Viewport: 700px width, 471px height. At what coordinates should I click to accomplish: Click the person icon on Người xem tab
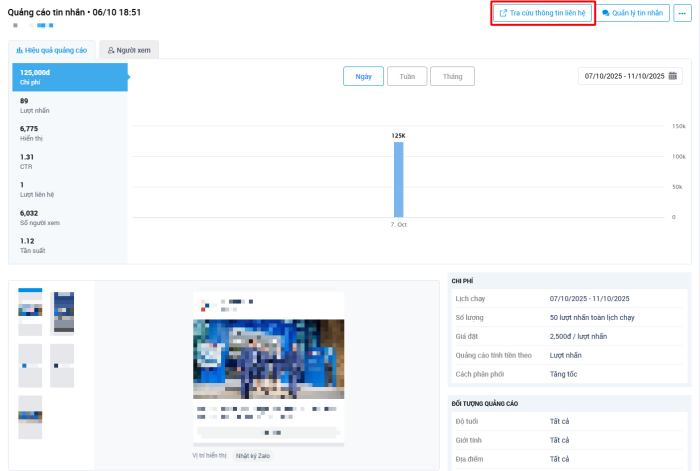(x=111, y=49)
